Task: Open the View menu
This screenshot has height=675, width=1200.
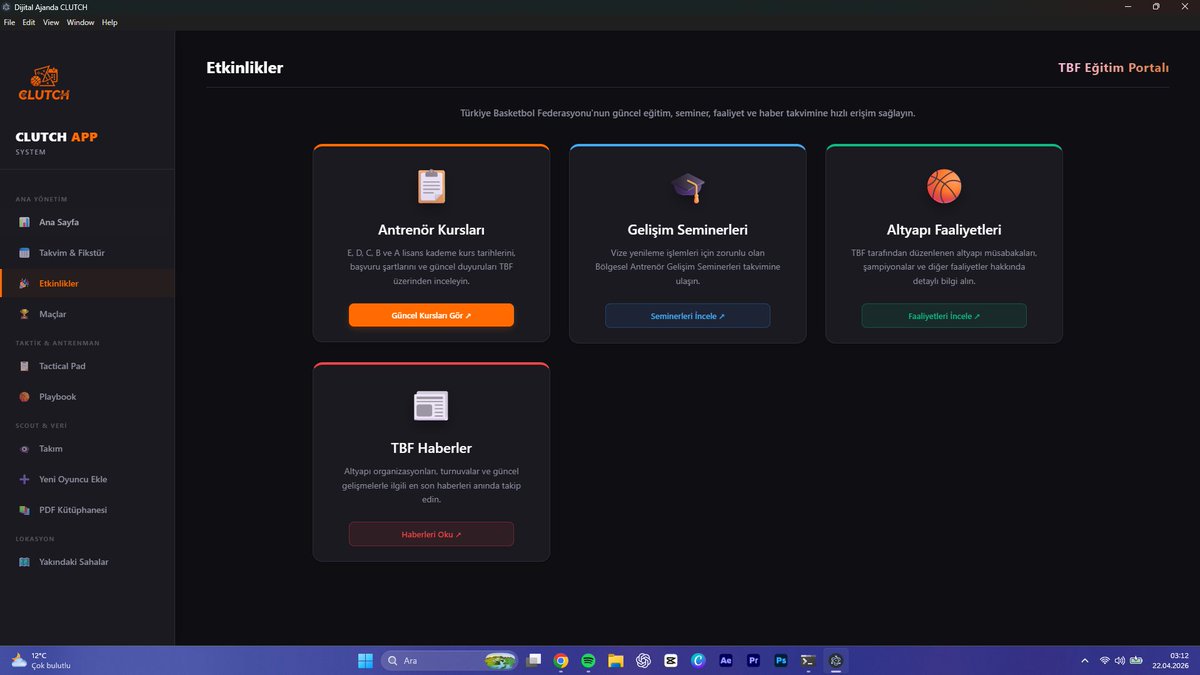Action: (50, 22)
